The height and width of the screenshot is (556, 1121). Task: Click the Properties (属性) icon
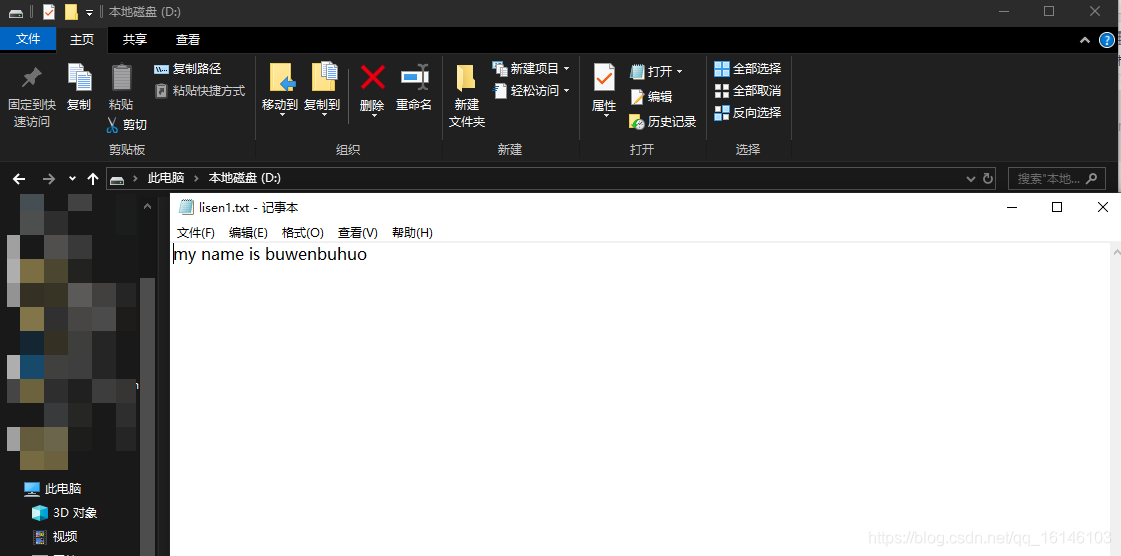pos(604,79)
